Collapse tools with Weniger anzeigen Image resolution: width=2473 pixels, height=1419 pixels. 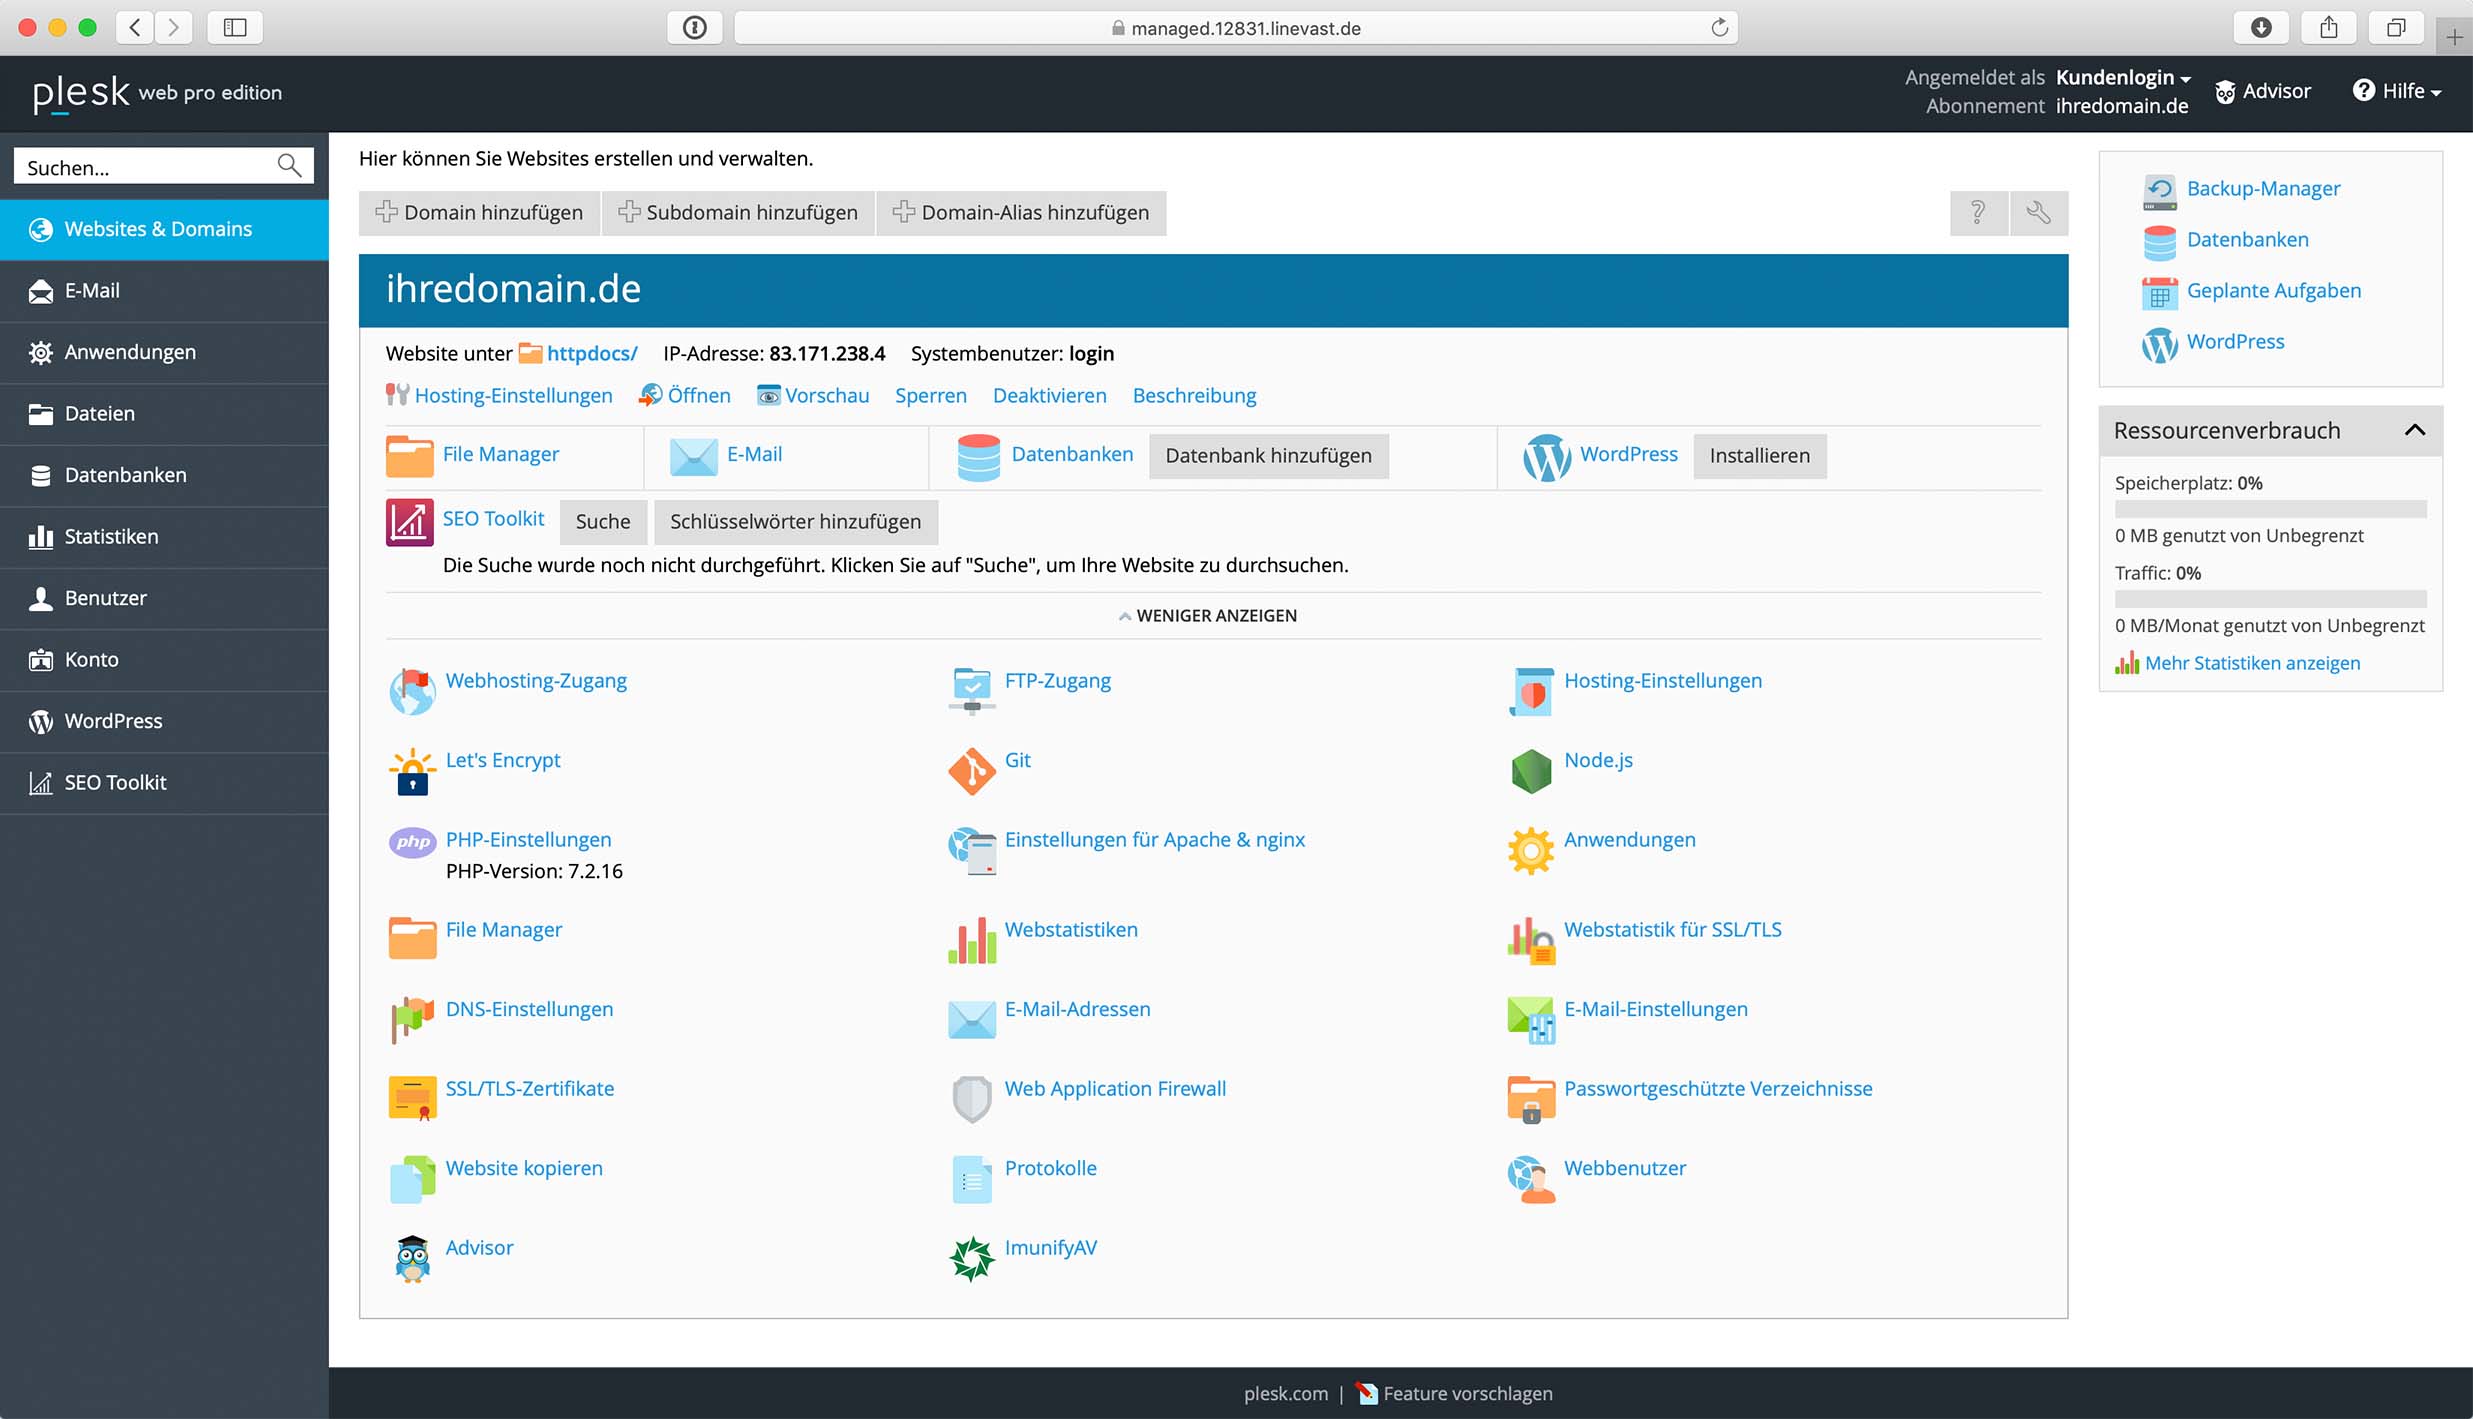coord(1208,616)
